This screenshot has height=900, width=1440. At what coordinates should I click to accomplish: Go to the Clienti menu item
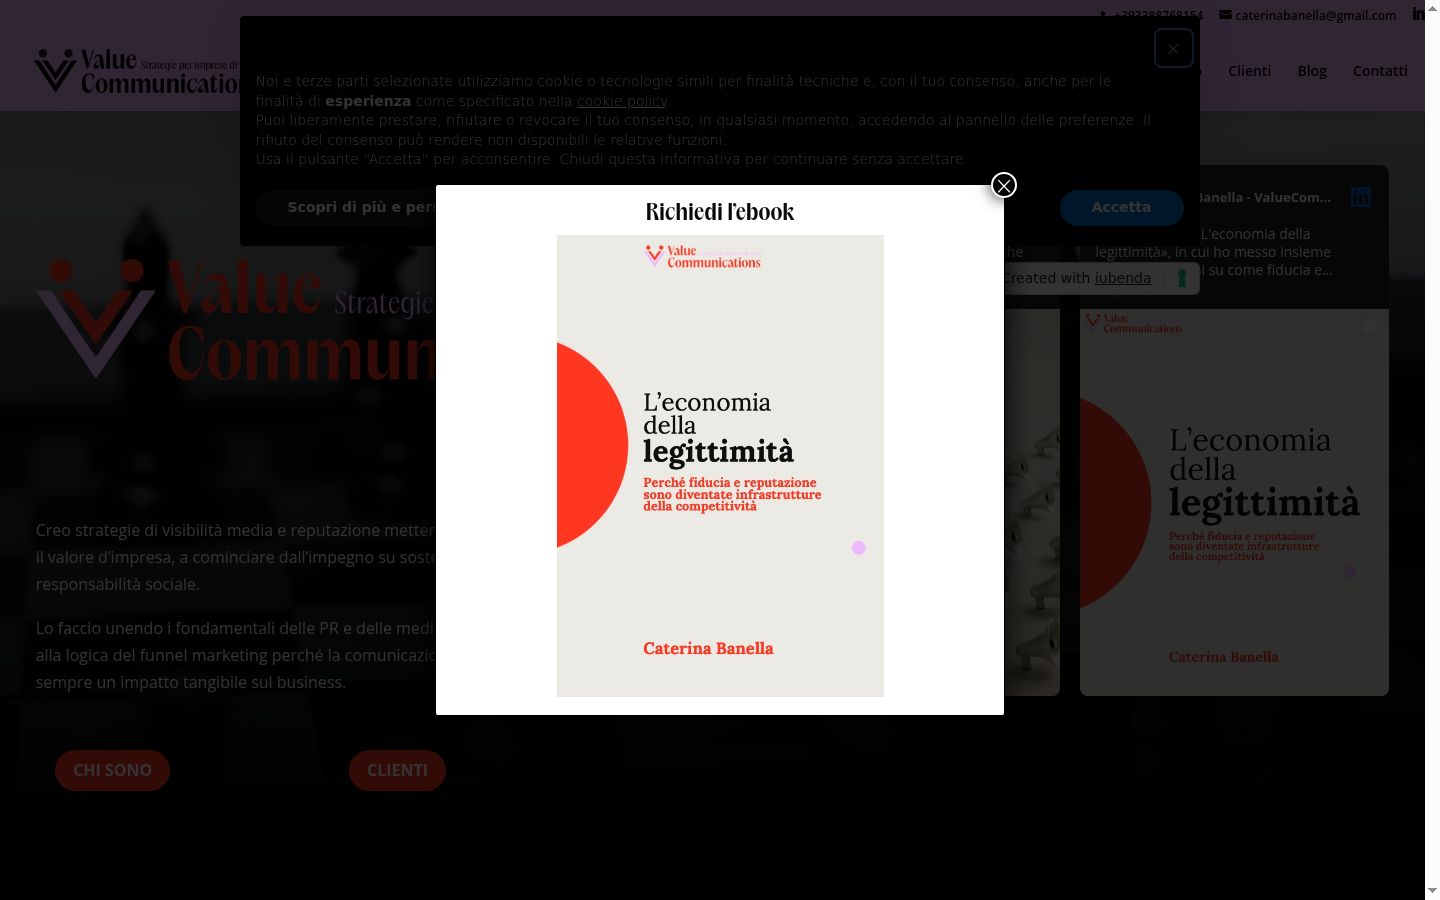point(1250,71)
